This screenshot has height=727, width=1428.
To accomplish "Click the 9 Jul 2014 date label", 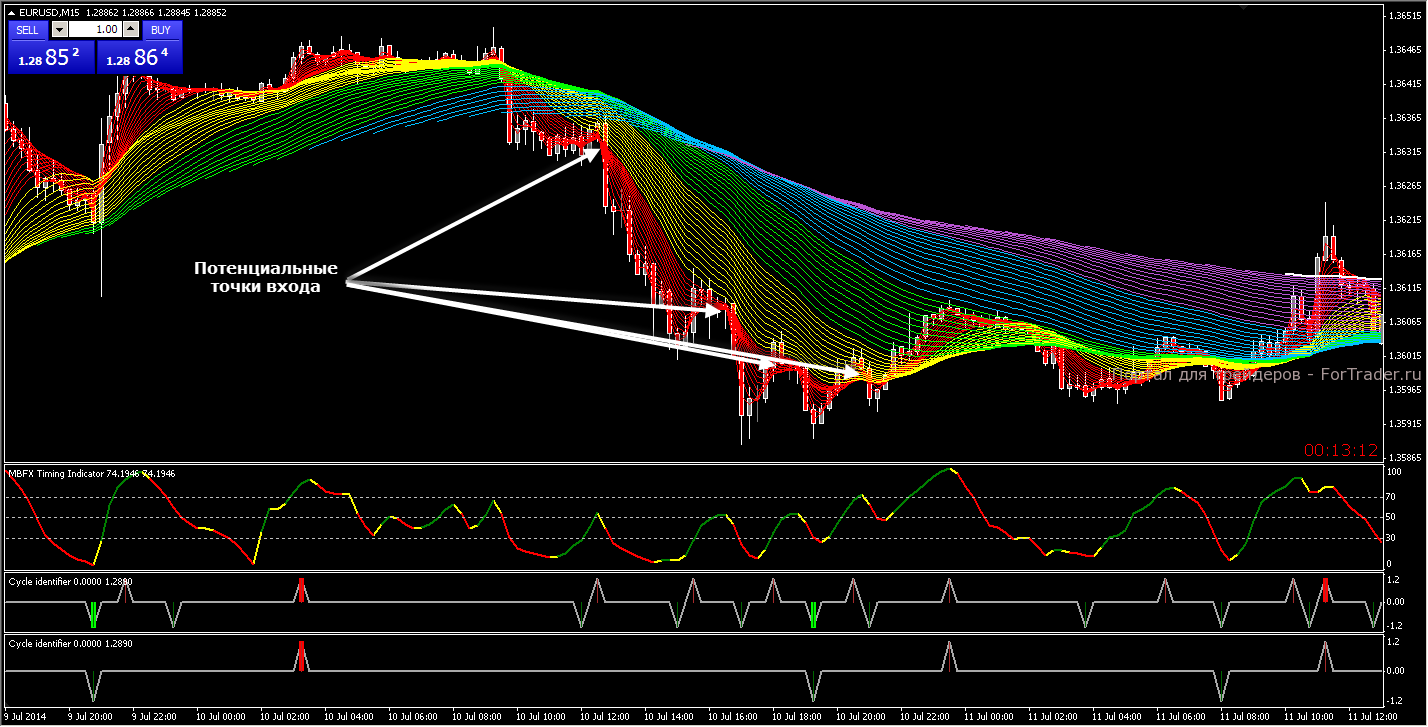I will point(24,717).
